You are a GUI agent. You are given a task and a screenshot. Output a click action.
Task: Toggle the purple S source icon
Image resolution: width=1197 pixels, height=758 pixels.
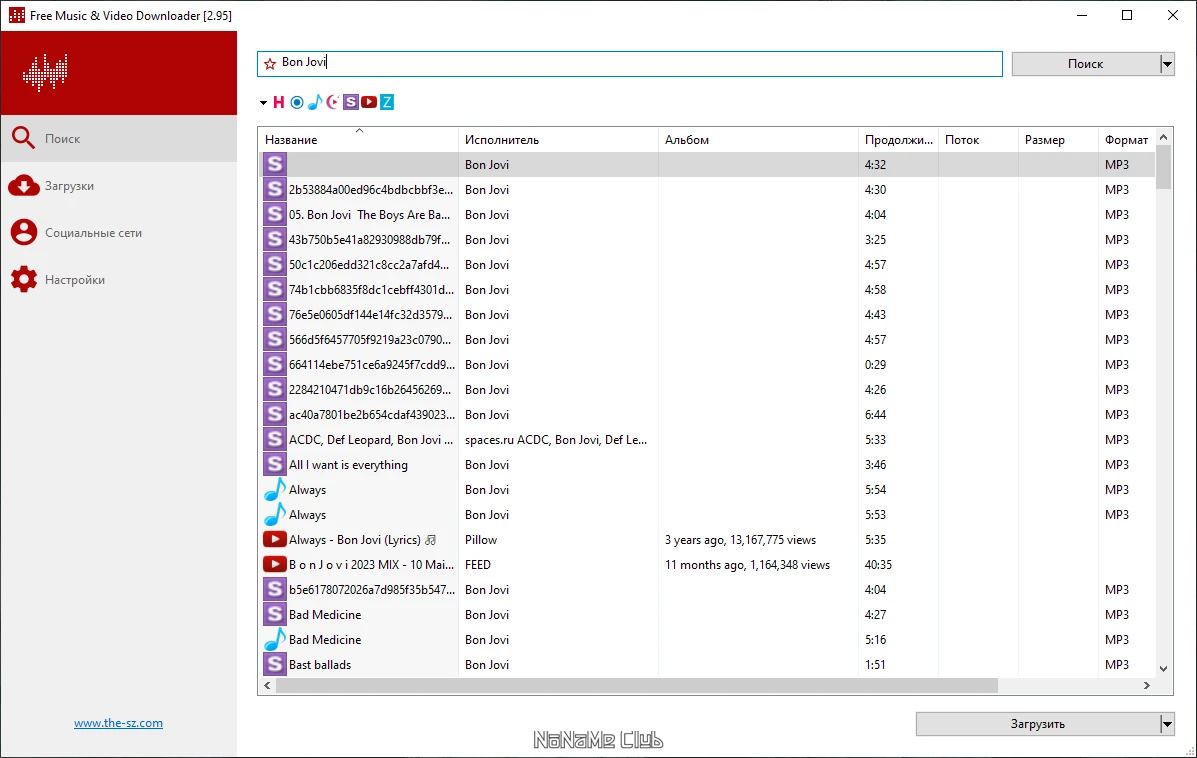(x=350, y=102)
